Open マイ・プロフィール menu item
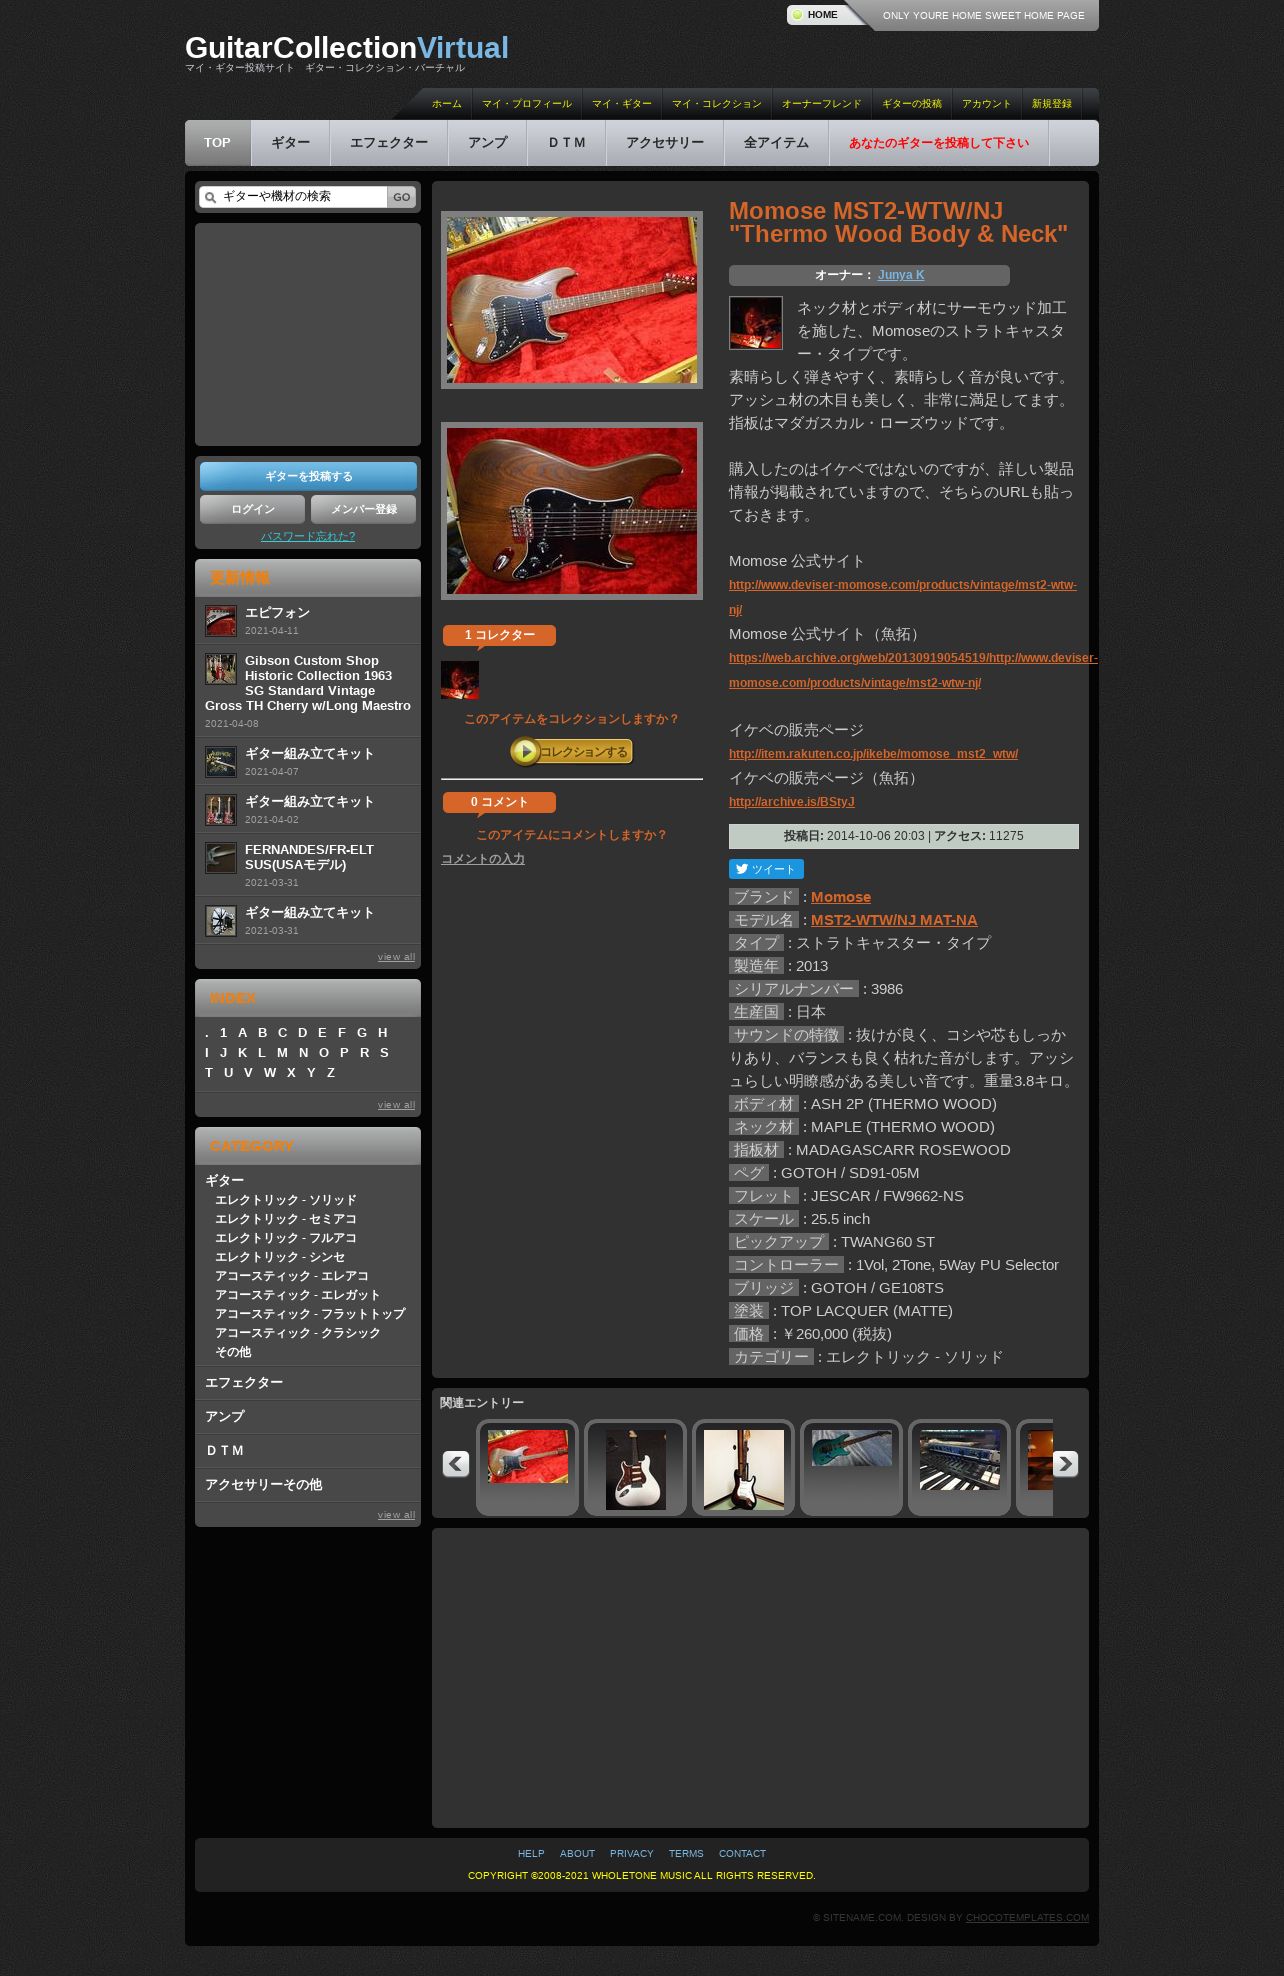 point(527,104)
